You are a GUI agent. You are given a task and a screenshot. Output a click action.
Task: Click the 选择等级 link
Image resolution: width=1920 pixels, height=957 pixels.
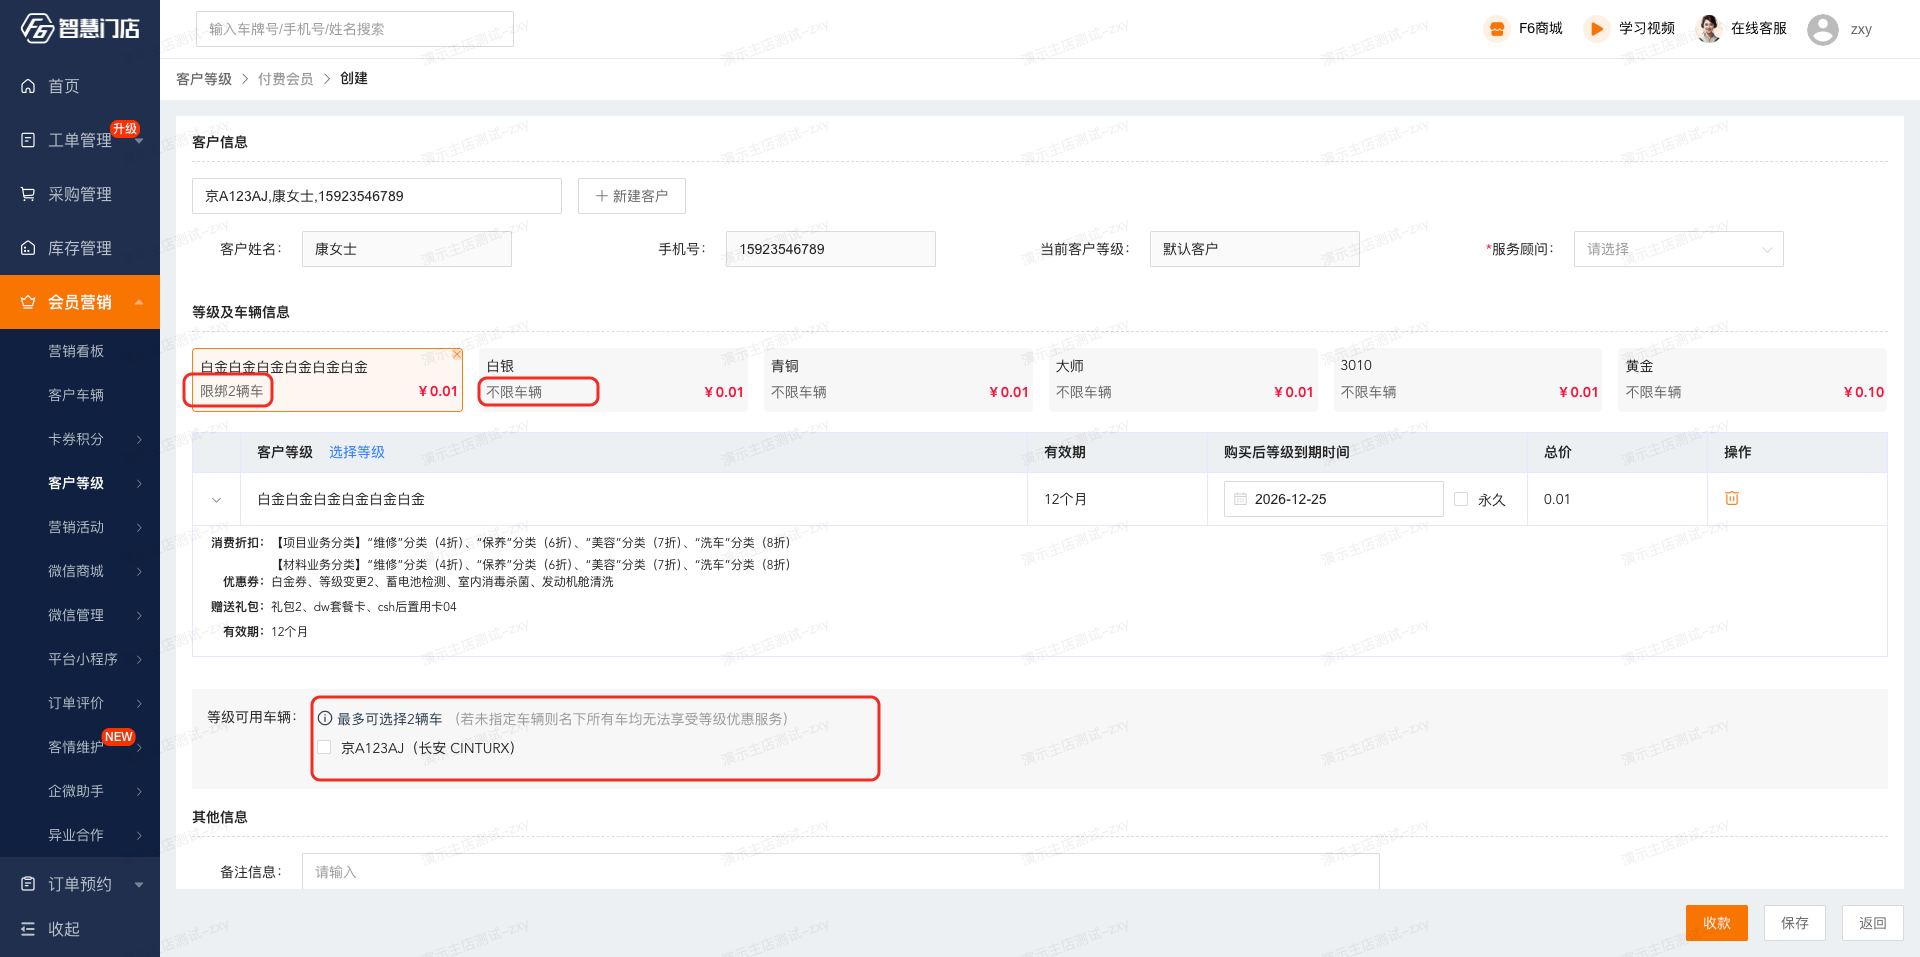[356, 452]
